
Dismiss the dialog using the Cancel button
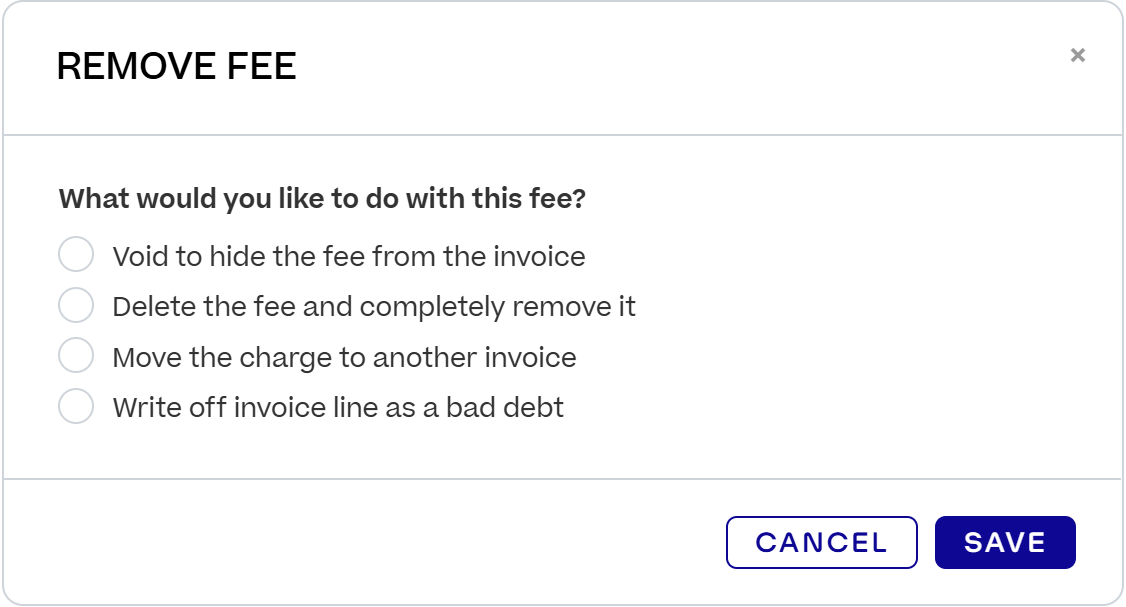(821, 542)
